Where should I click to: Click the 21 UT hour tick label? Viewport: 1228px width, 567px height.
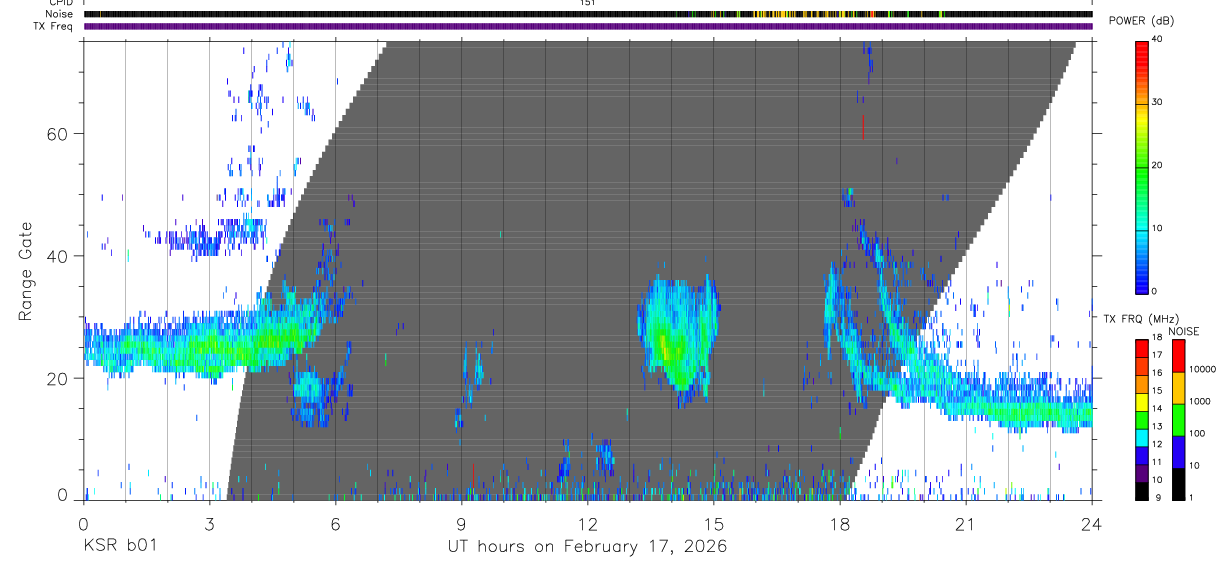pos(966,523)
